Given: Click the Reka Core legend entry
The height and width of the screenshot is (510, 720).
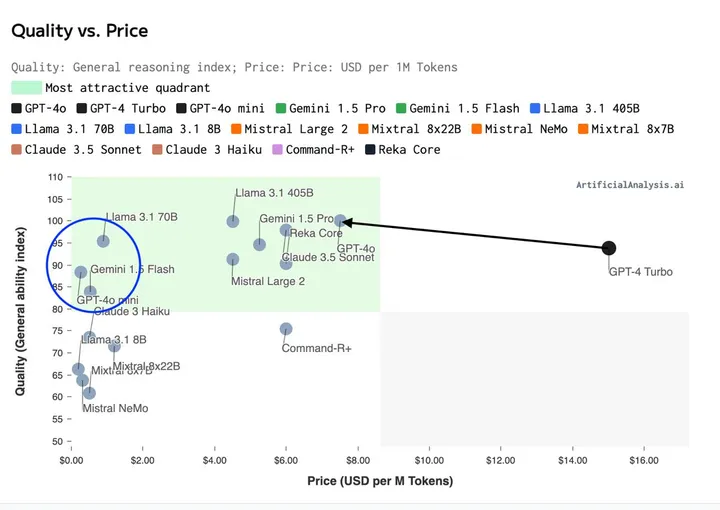Looking at the screenshot, I should tap(403, 150).
